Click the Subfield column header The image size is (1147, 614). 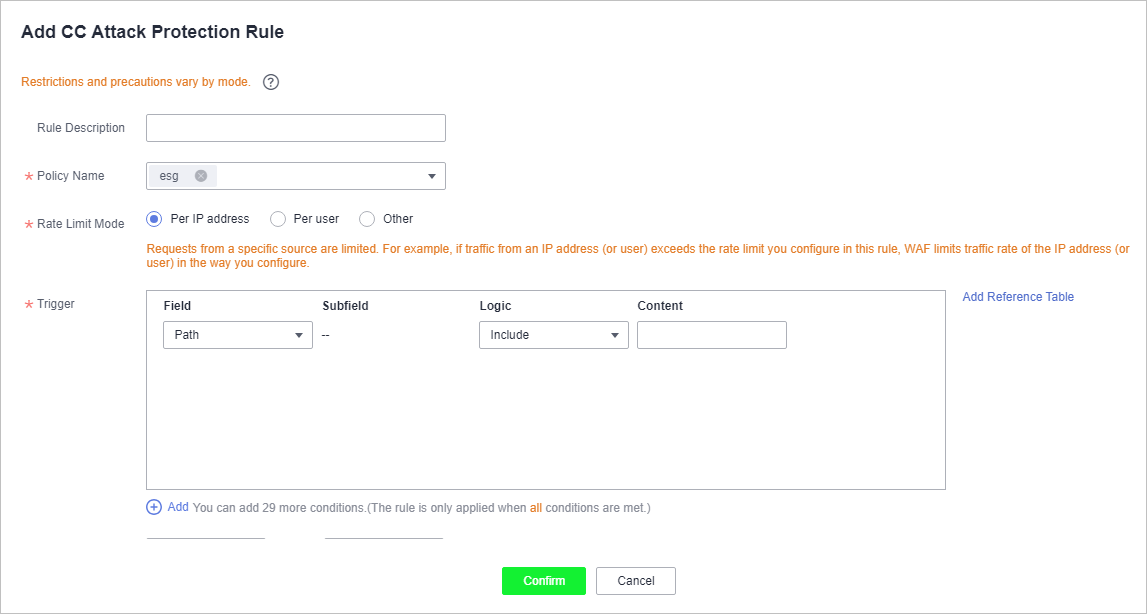point(345,306)
